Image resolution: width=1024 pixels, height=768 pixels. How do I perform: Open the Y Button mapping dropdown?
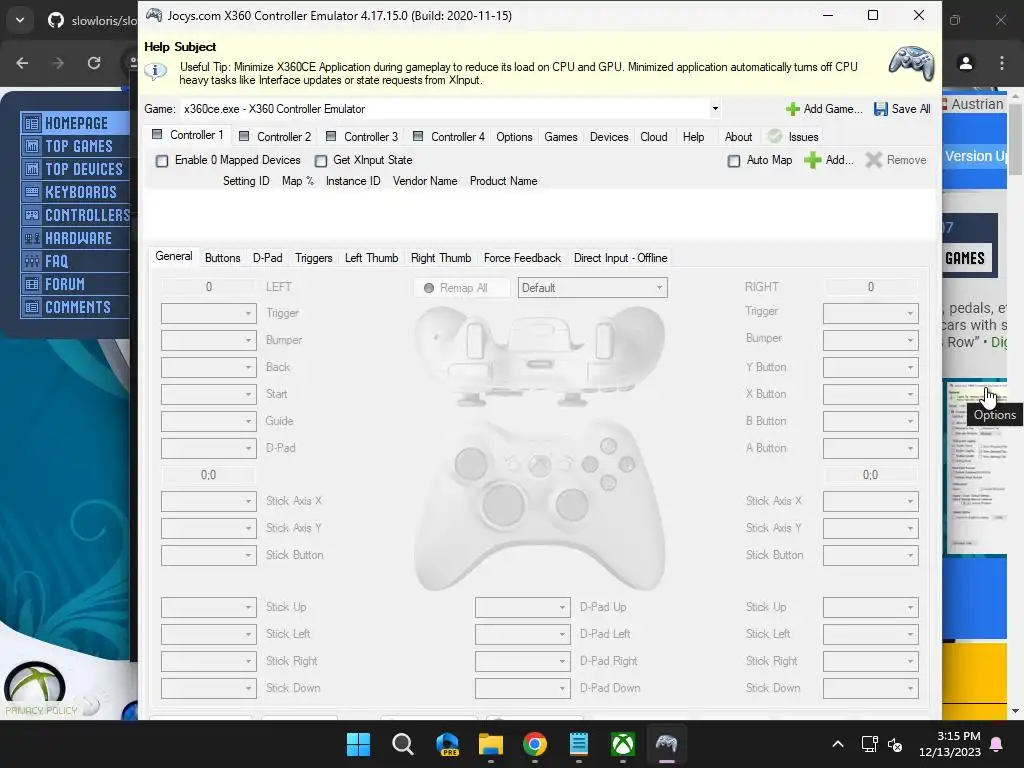click(871, 367)
